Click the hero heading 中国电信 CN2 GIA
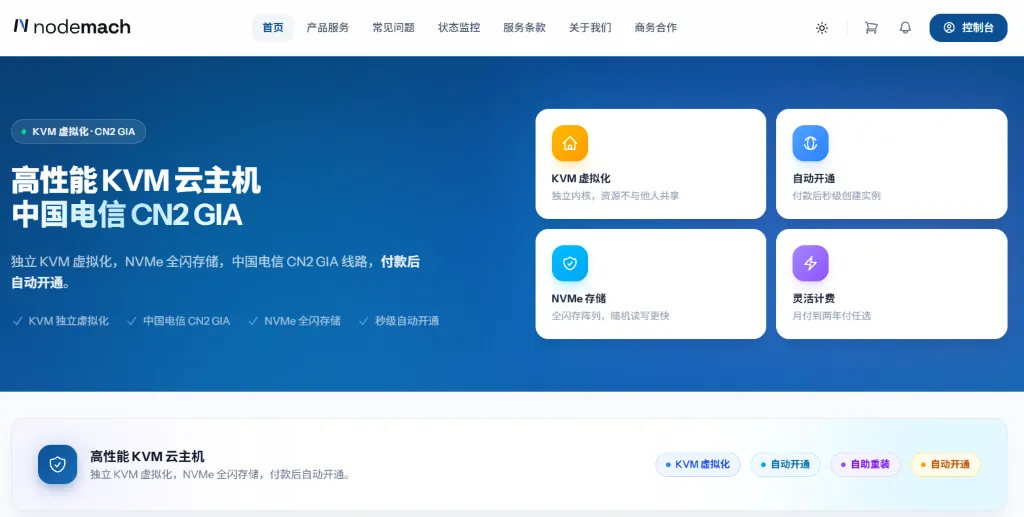The width and height of the screenshot is (1024, 517). [x=127, y=214]
